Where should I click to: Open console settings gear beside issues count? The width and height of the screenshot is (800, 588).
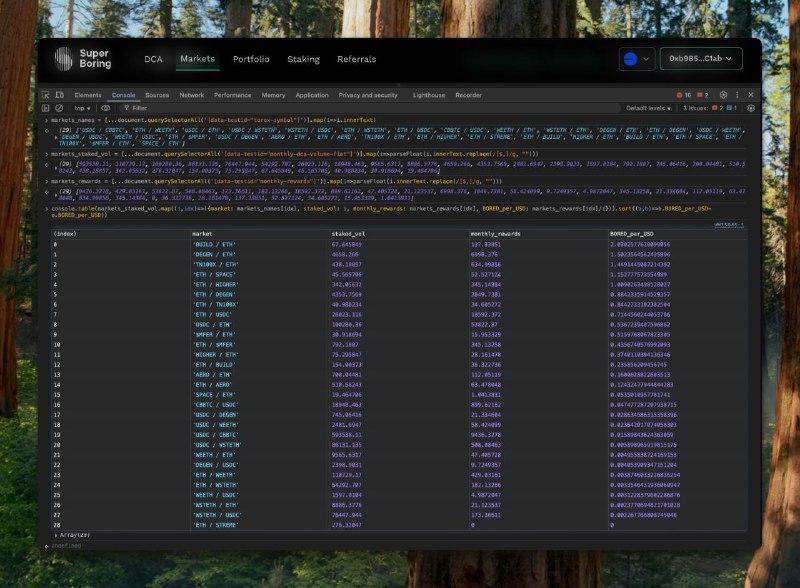pyautogui.click(x=751, y=108)
